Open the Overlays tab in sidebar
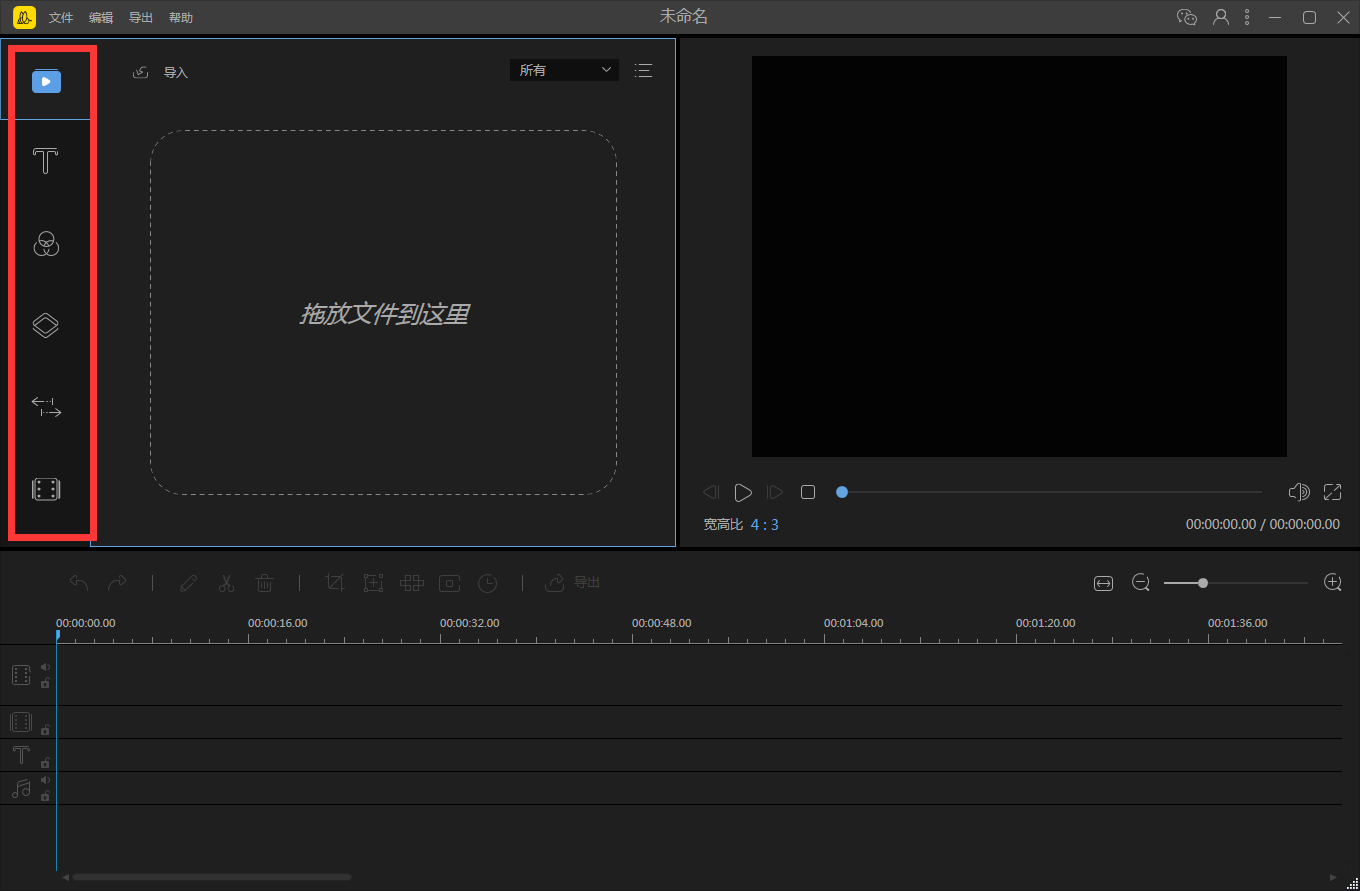Image resolution: width=1360 pixels, height=891 pixels. [46, 325]
